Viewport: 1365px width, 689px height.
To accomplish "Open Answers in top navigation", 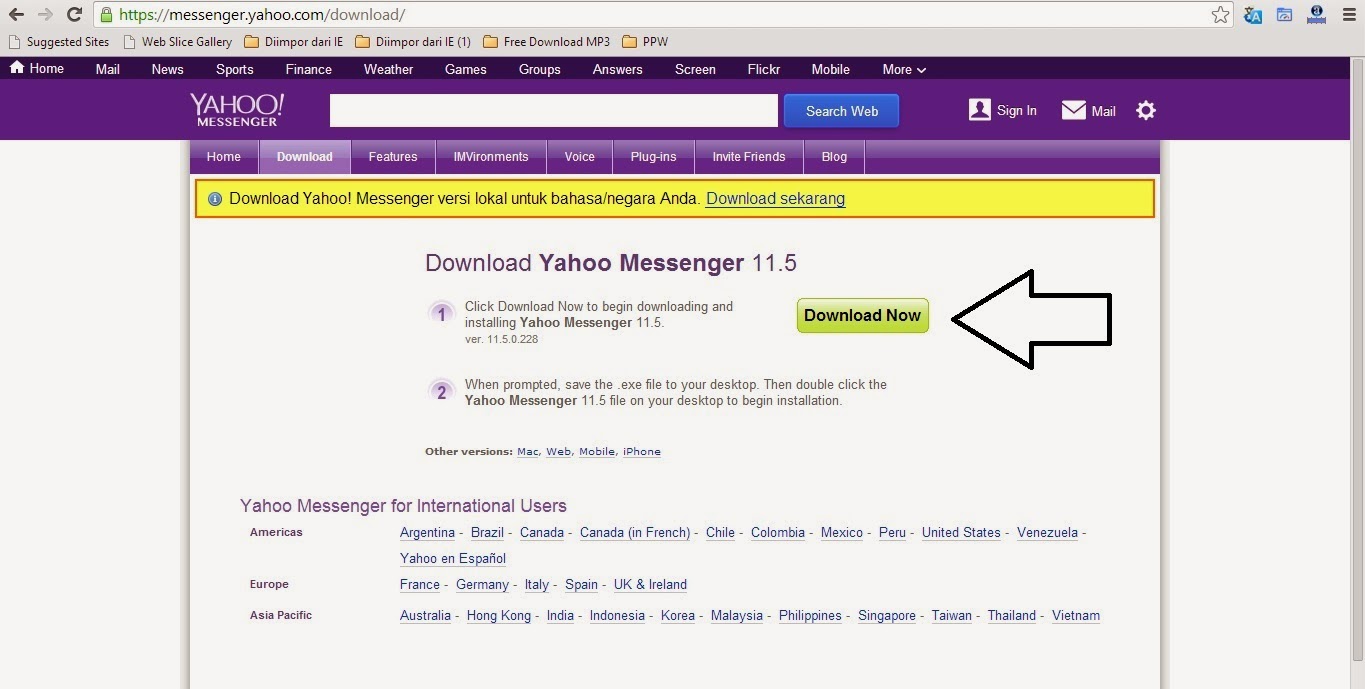I will (617, 69).
